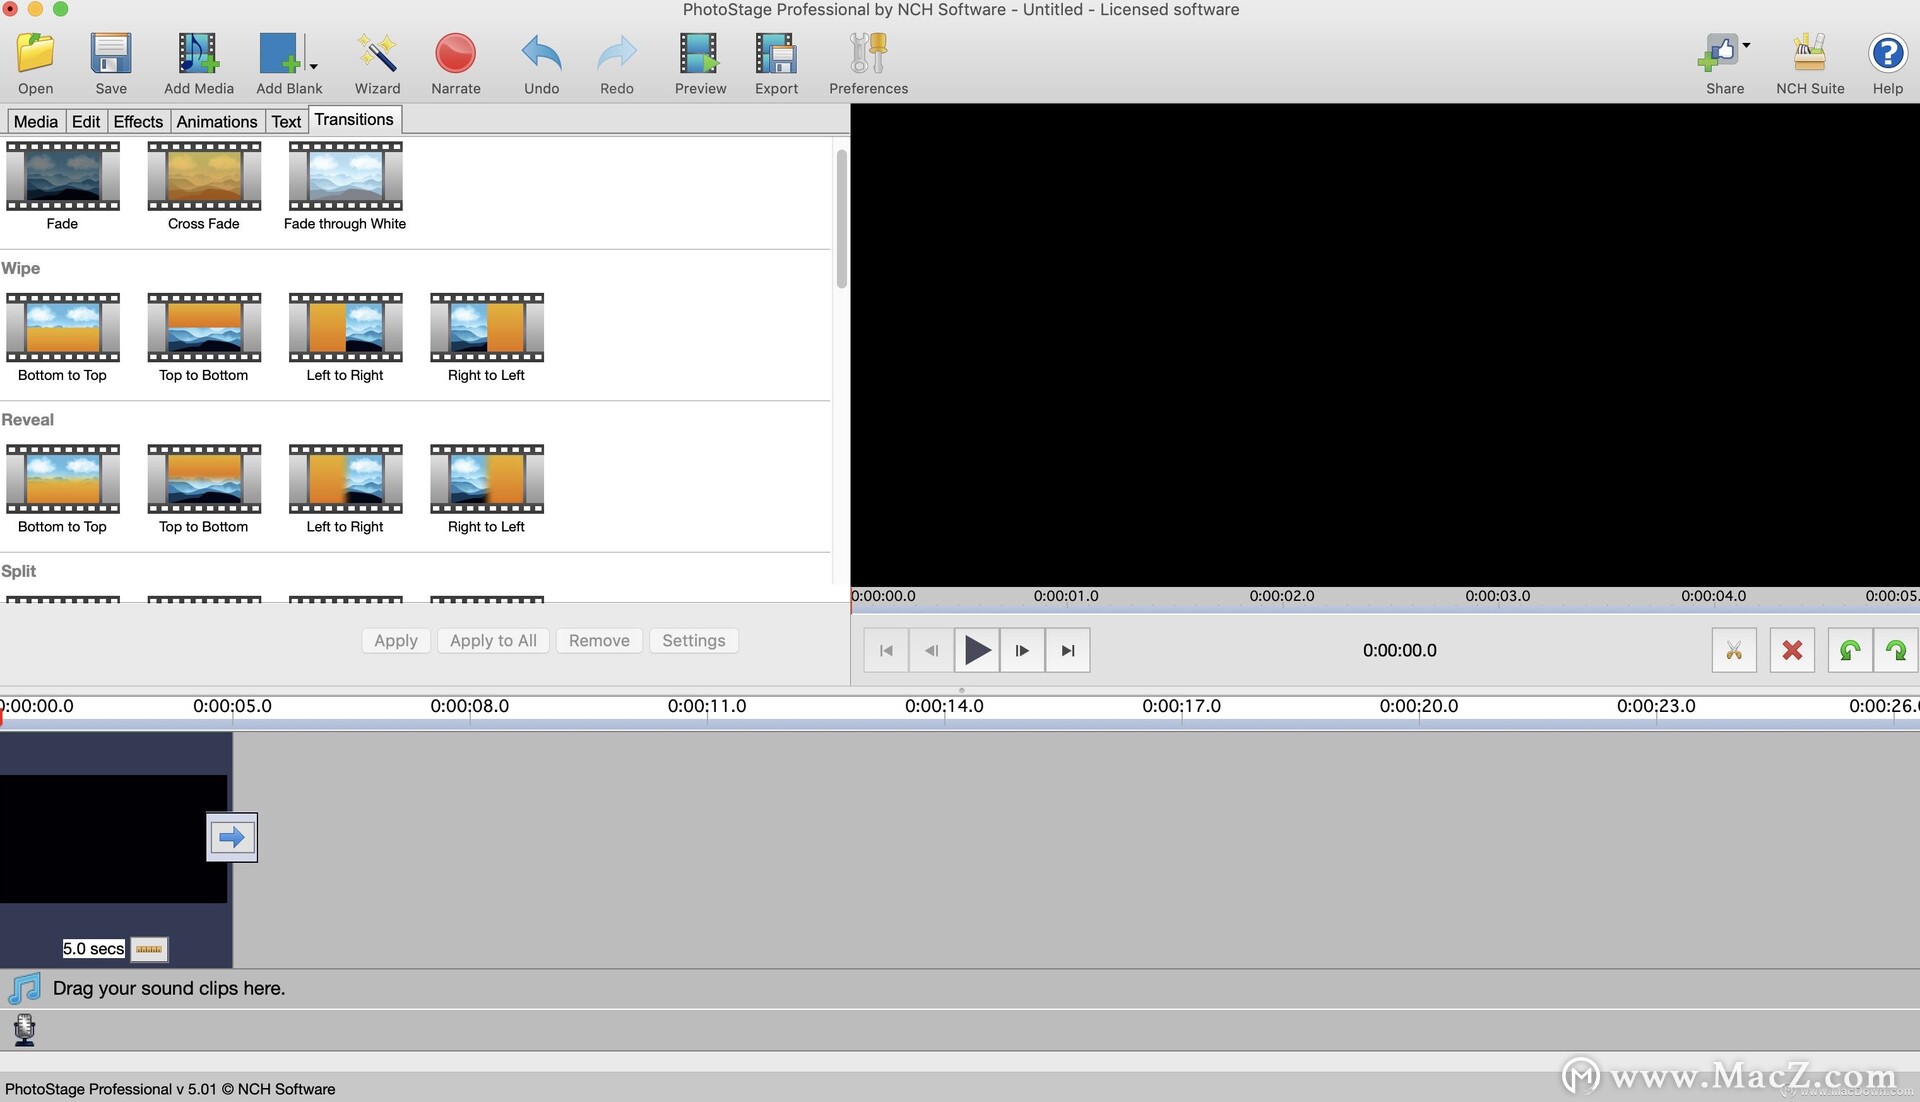Switch to the Edit tab

[86, 121]
